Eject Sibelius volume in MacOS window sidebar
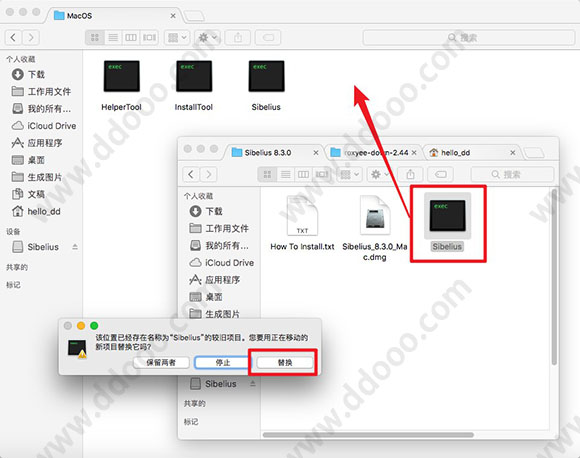 [75, 247]
